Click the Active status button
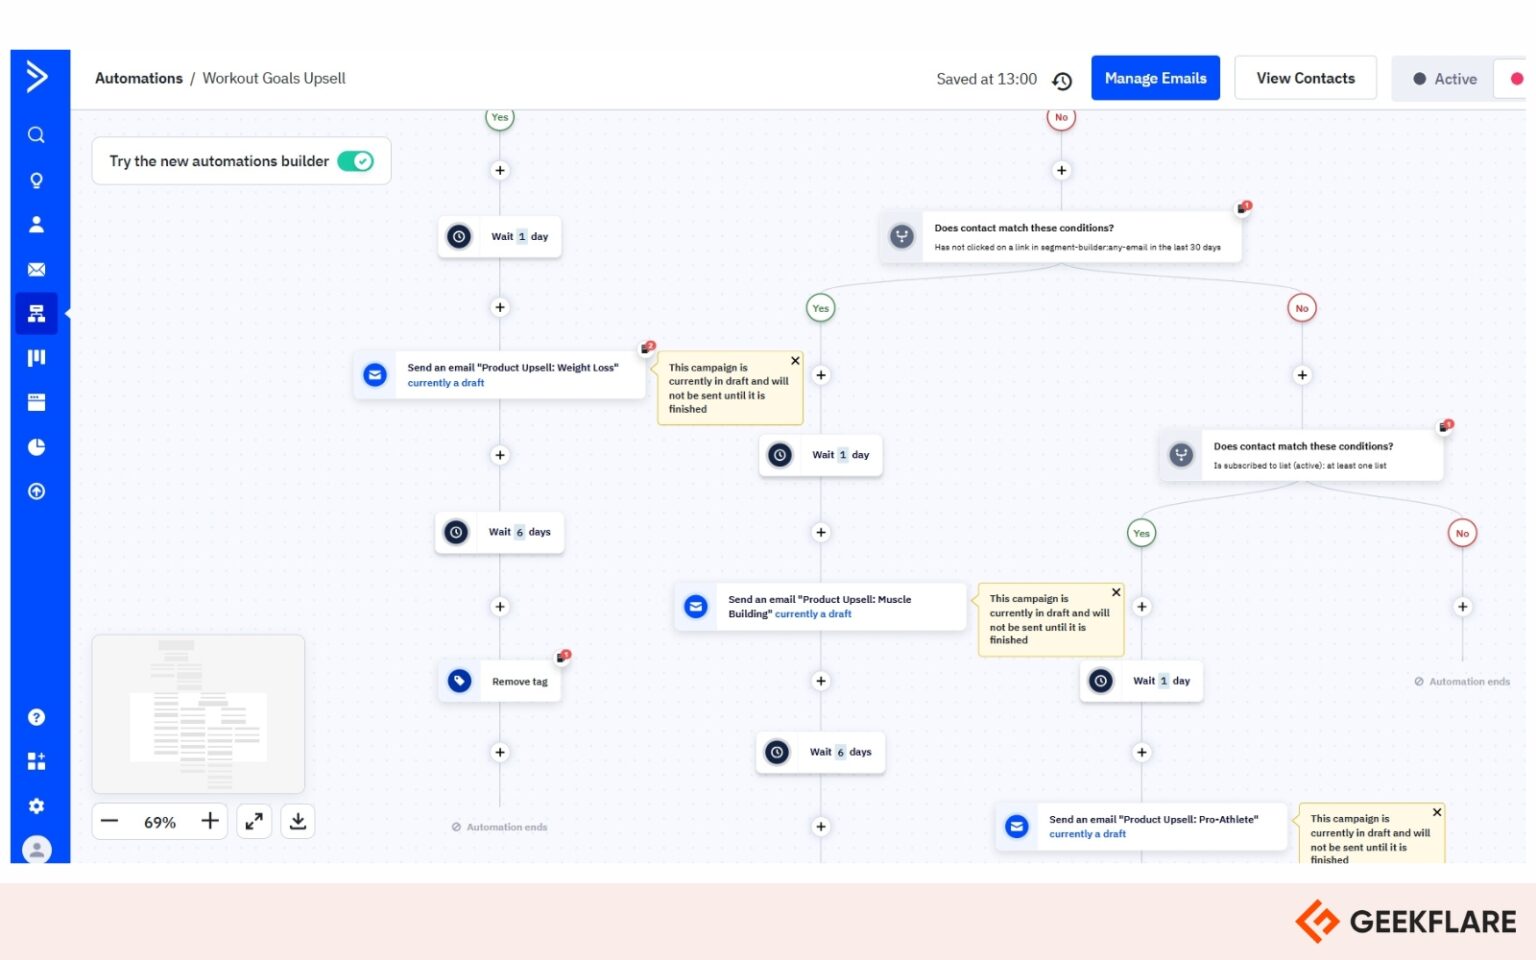 point(1444,79)
